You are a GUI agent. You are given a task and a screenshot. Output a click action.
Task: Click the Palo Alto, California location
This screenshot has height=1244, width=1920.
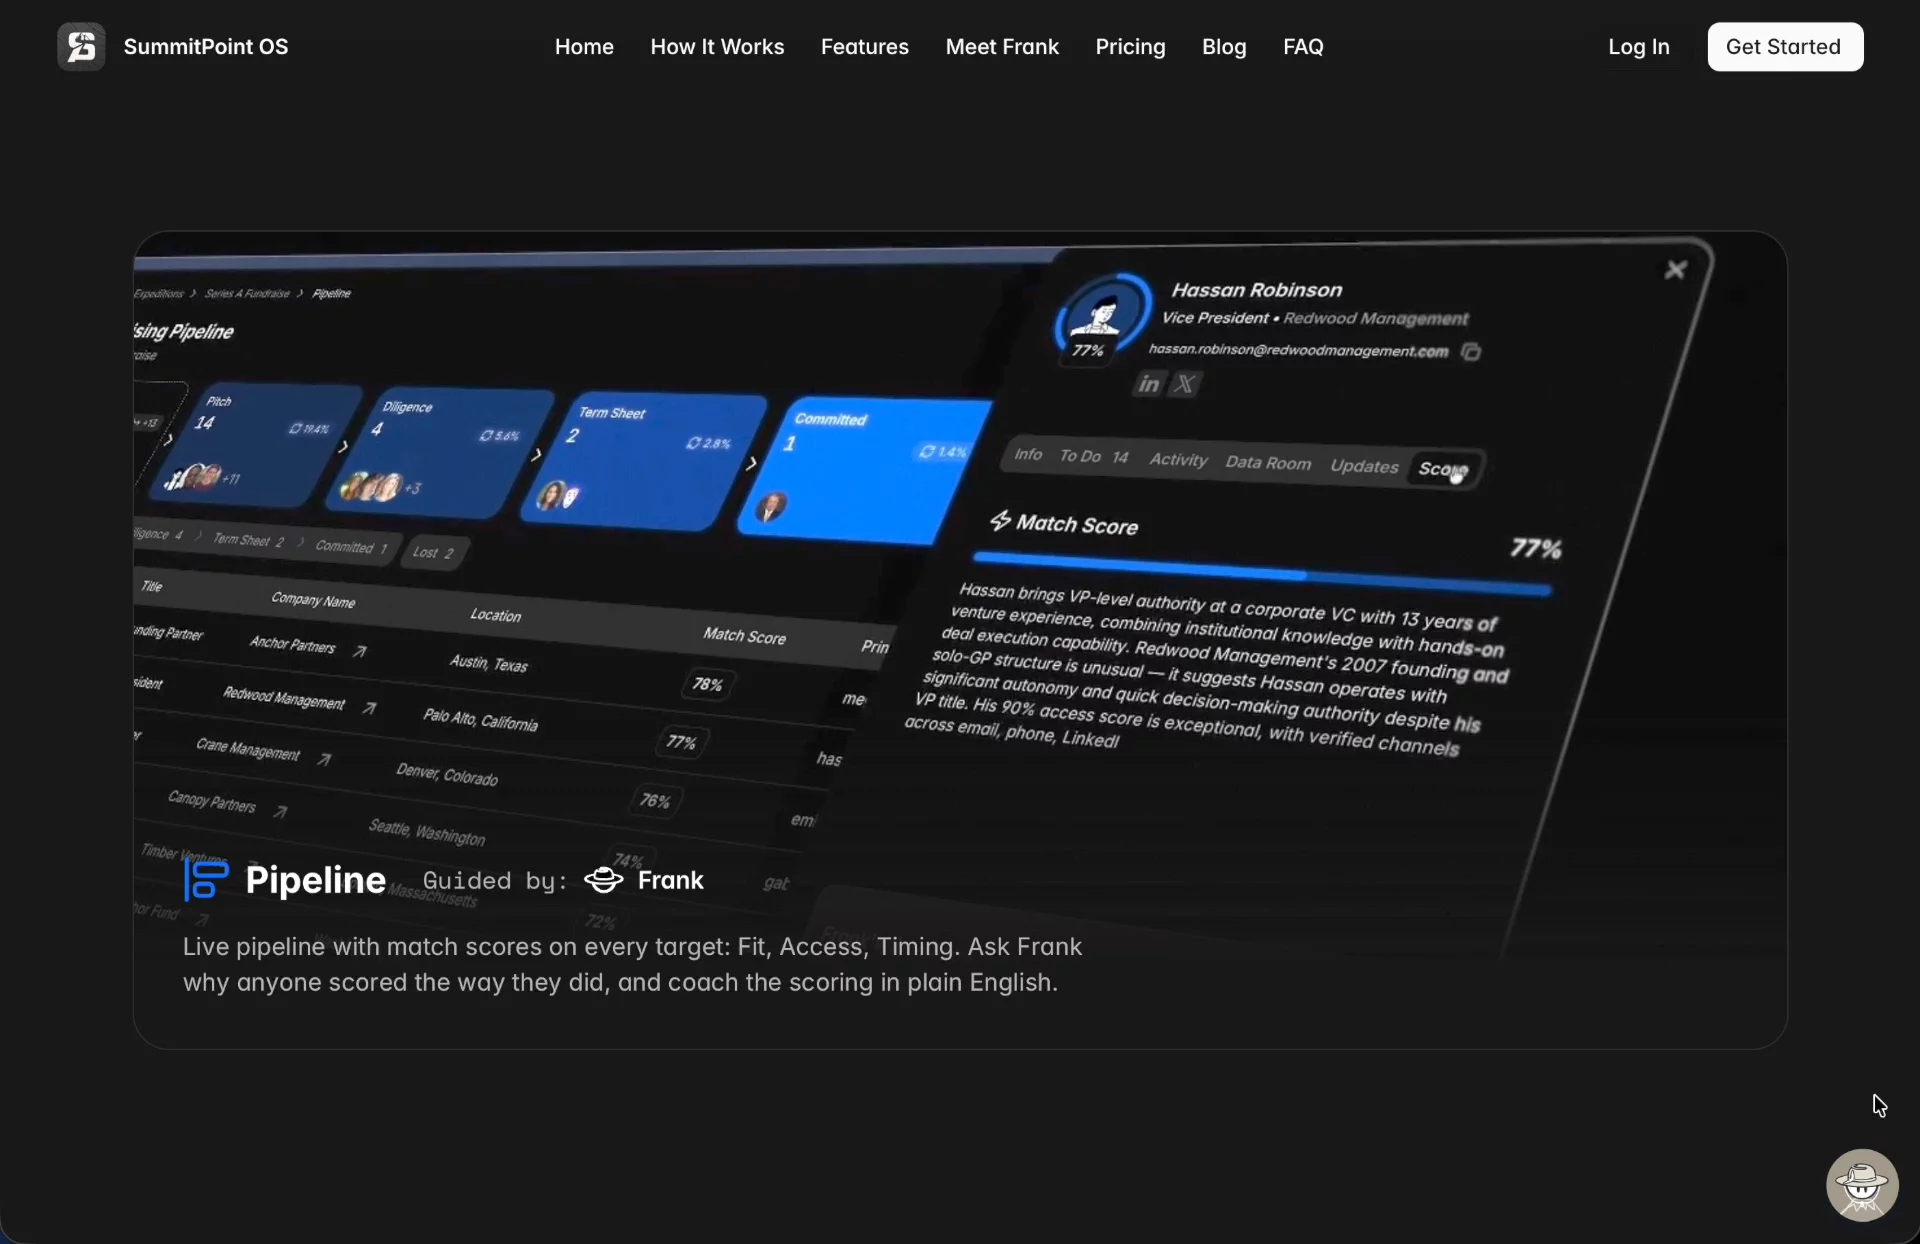[480, 720]
